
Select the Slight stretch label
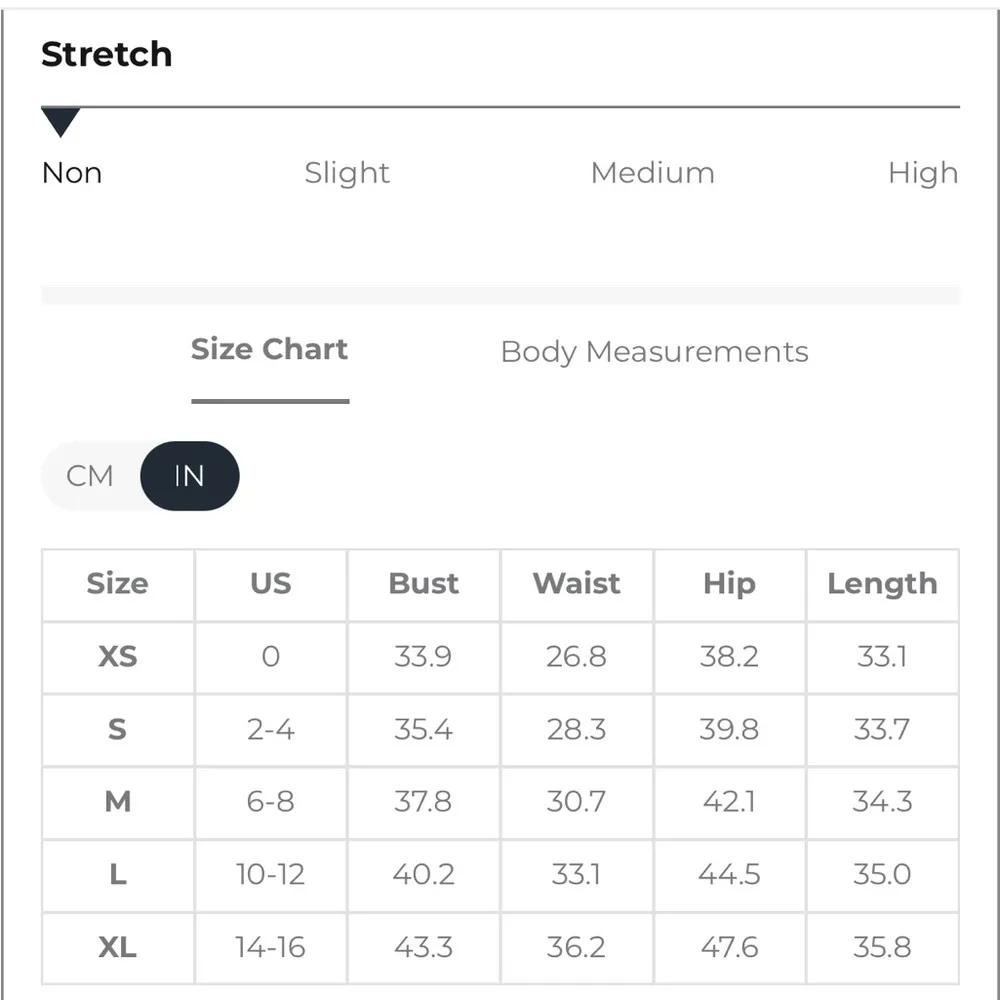pyautogui.click(x=347, y=173)
